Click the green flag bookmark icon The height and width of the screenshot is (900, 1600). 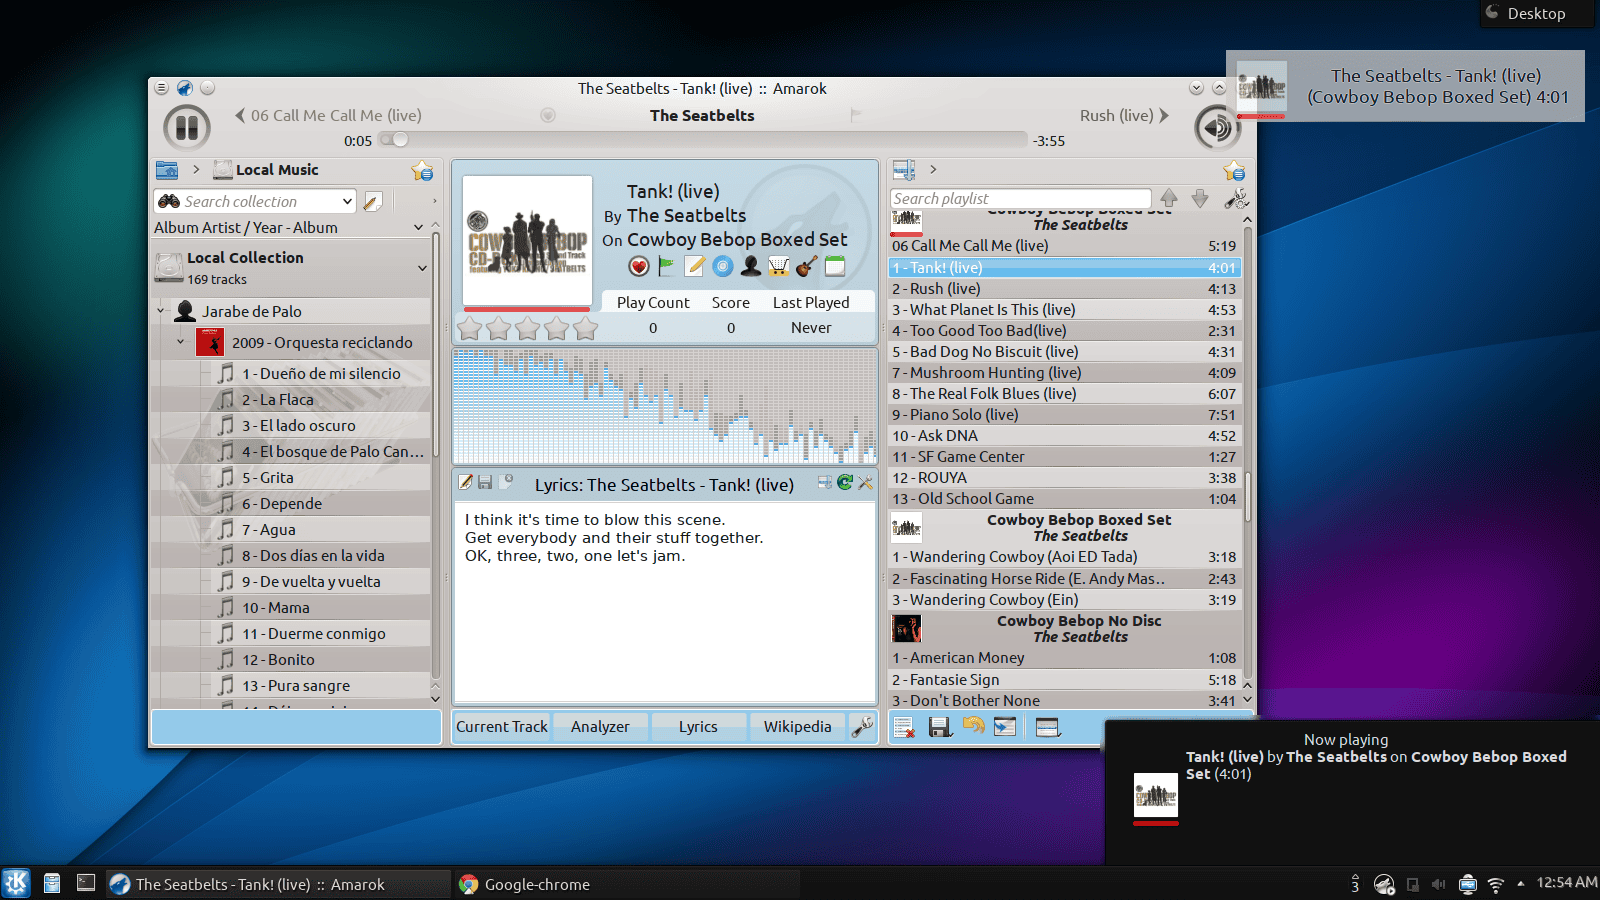pyautogui.click(x=667, y=266)
